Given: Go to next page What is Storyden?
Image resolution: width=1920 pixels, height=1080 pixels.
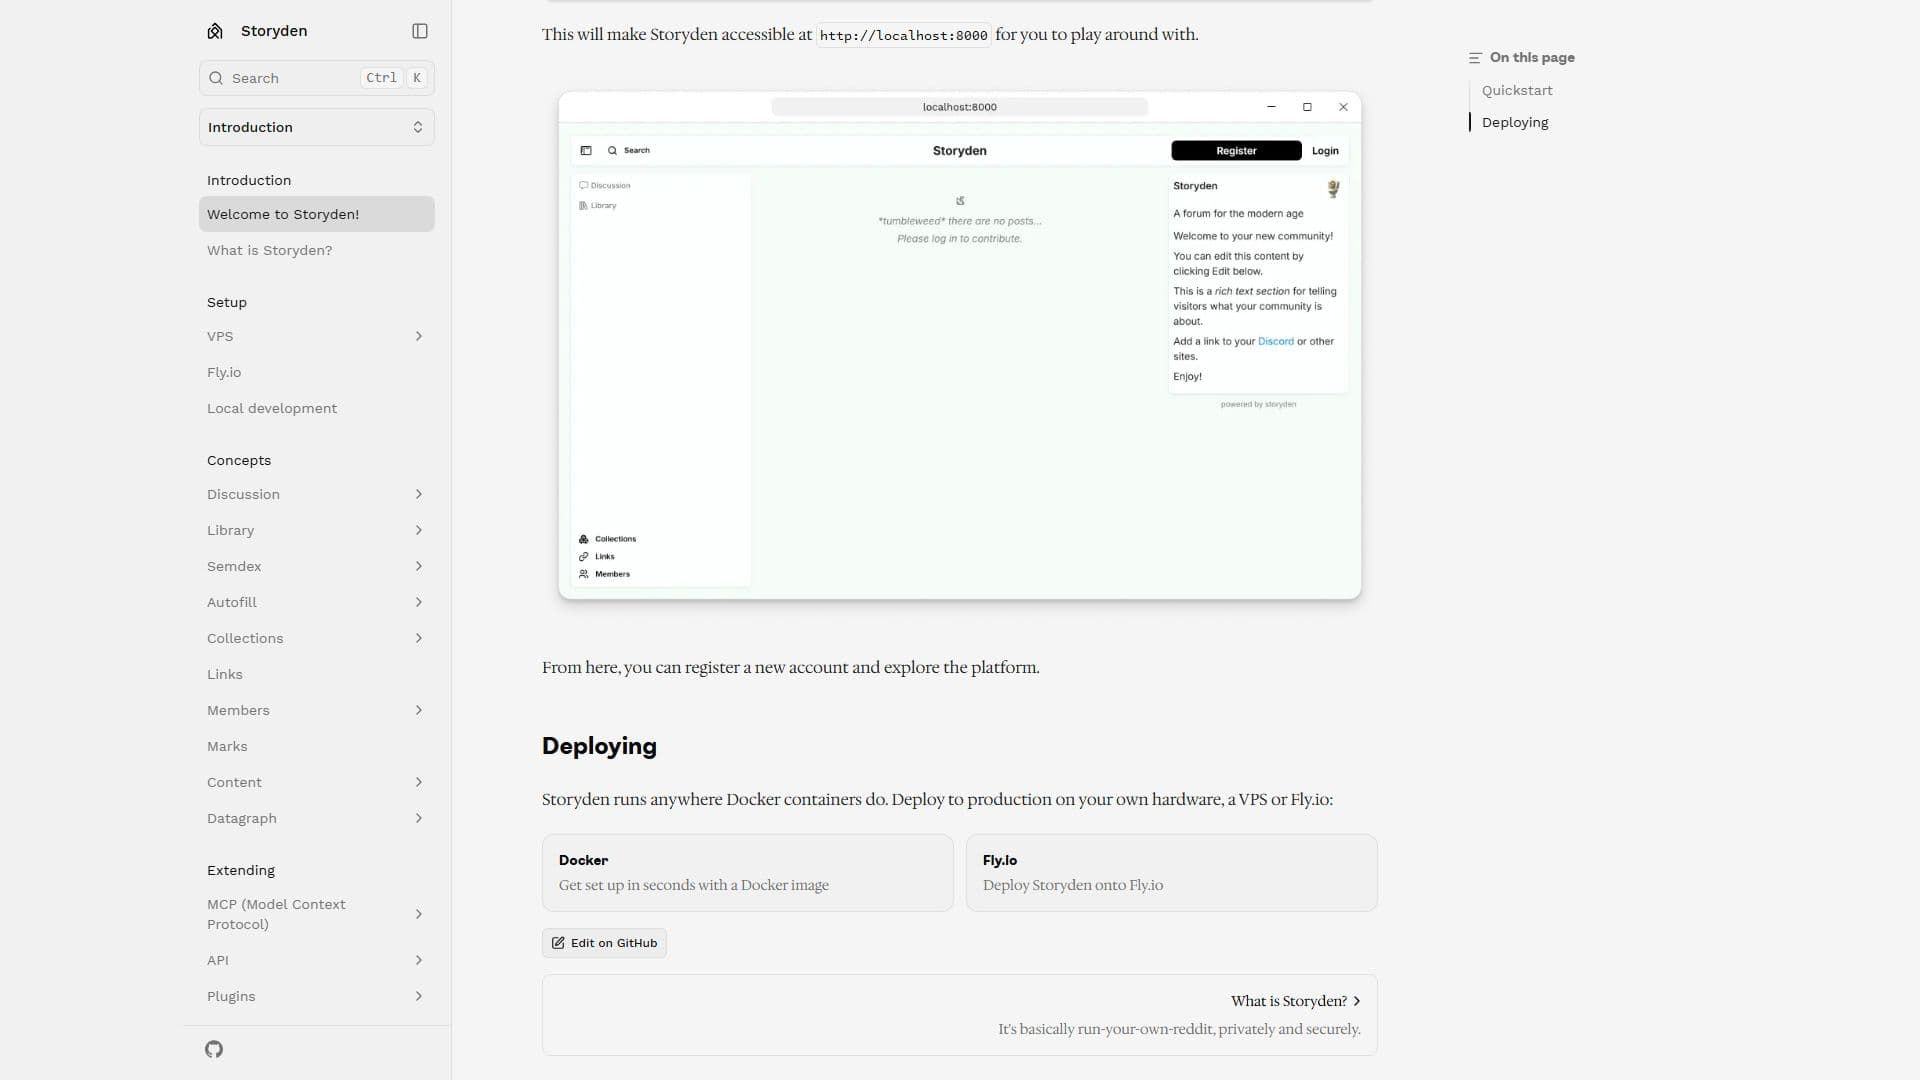Looking at the screenshot, I should click(959, 1015).
